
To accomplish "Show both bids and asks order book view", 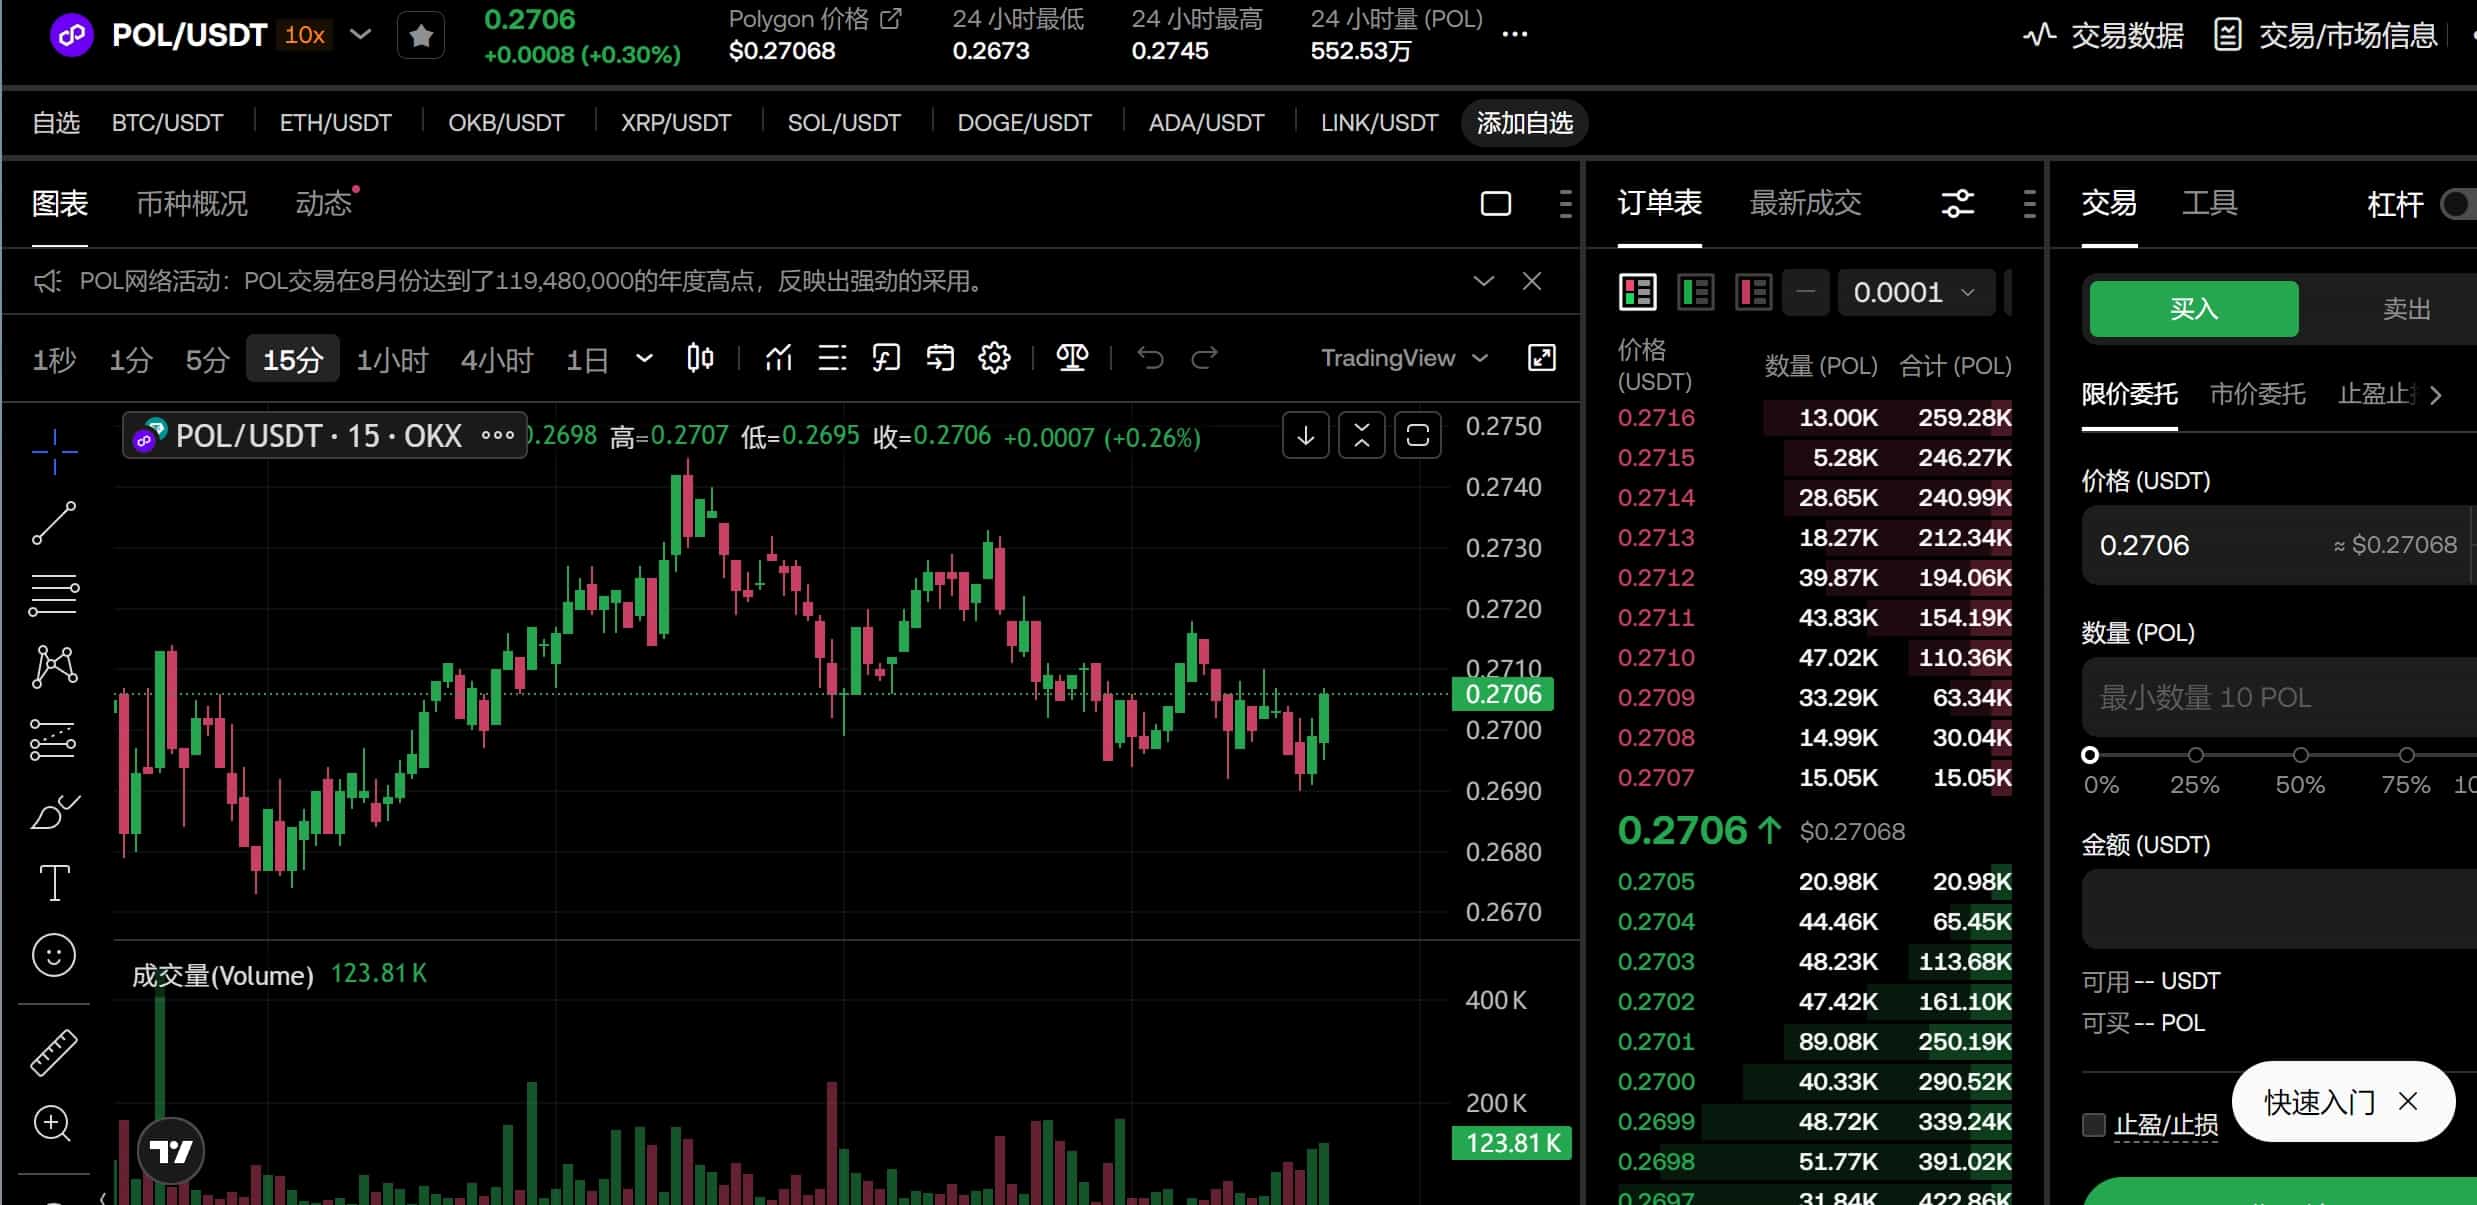I will tap(1637, 292).
